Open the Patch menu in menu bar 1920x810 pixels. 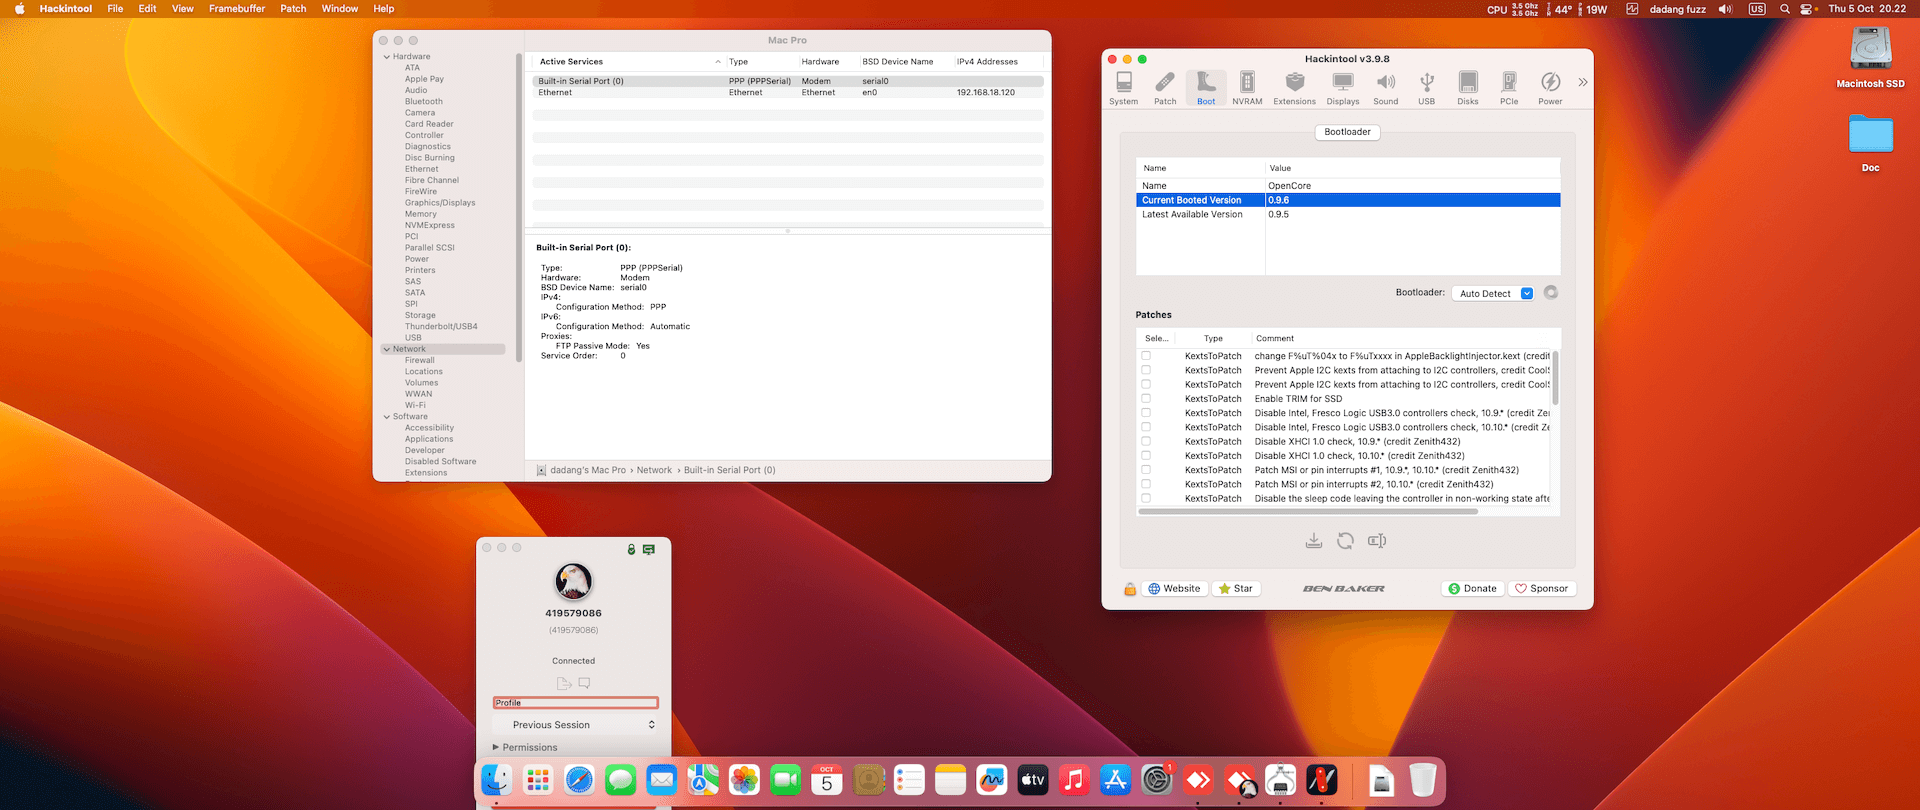tap(293, 9)
